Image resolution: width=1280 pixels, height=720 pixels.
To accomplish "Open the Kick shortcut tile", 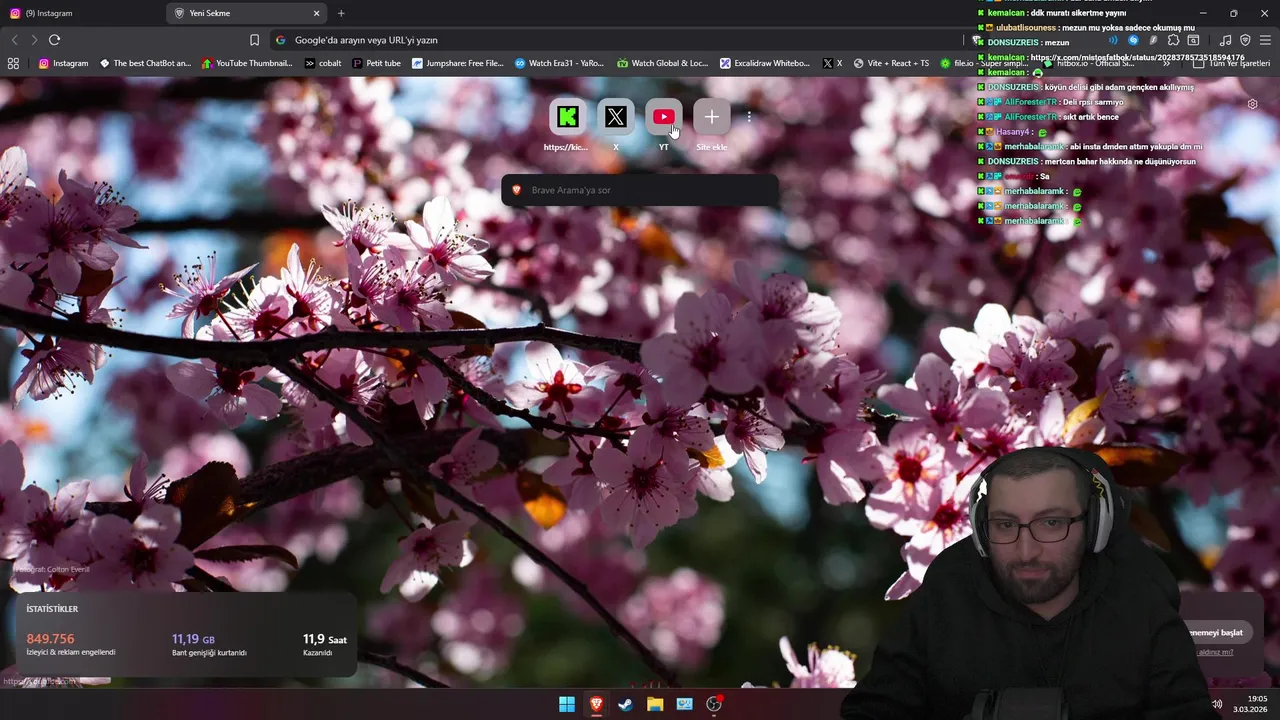I will pyautogui.click(x=567, y=117).
